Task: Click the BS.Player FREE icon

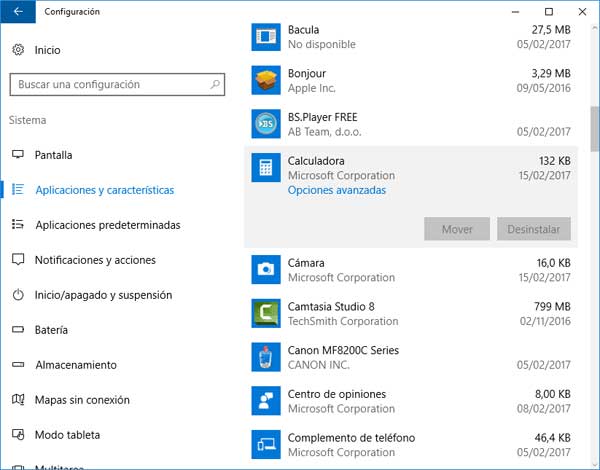Action: (265, 124)
